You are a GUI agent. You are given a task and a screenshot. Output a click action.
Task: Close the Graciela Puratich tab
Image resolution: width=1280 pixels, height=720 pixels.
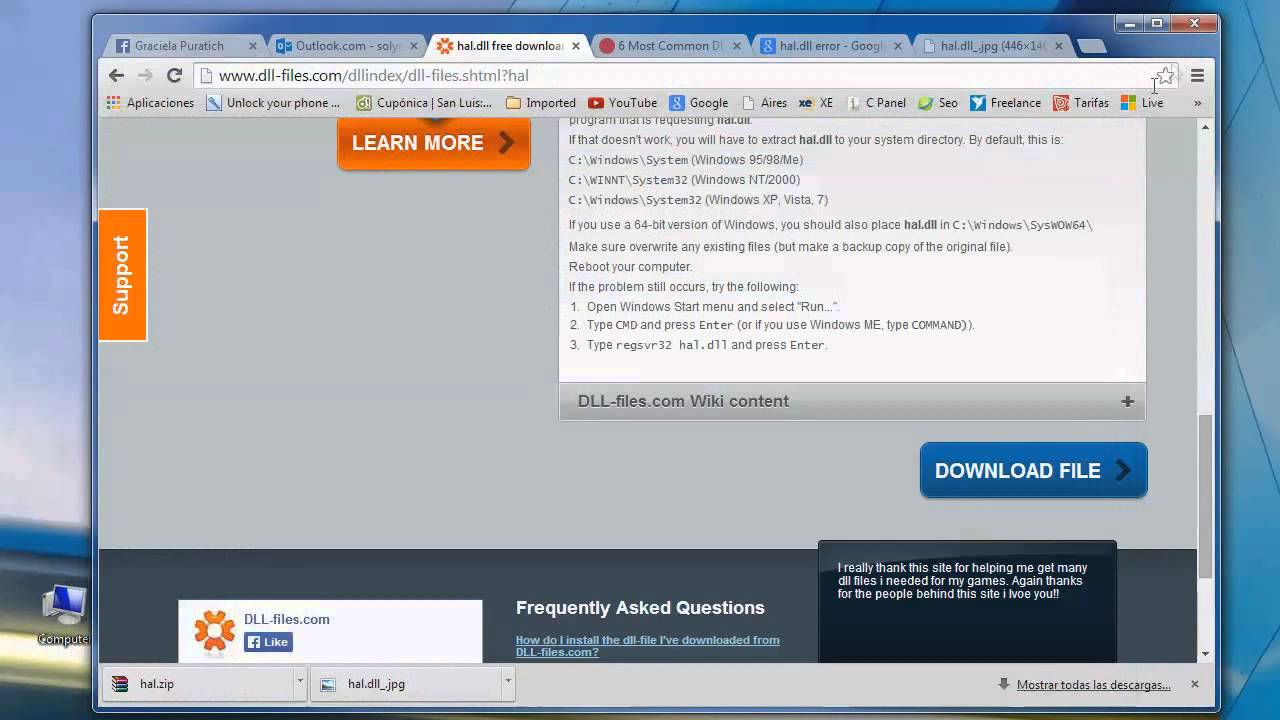[x=253, y=46]
